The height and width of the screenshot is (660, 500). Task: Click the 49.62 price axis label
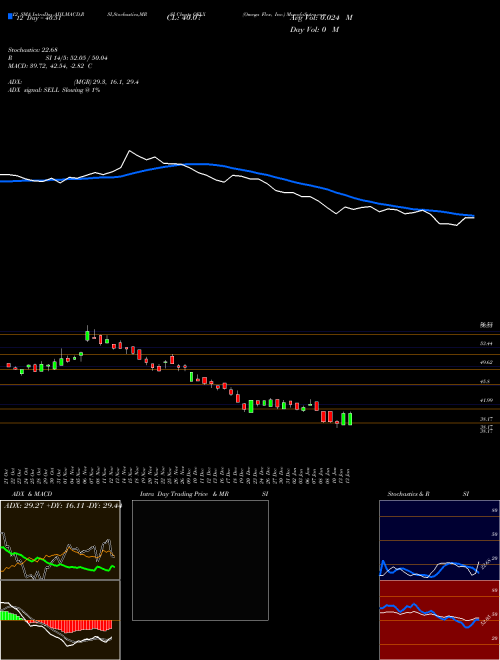pyautogui.click(x=486, y=362)
